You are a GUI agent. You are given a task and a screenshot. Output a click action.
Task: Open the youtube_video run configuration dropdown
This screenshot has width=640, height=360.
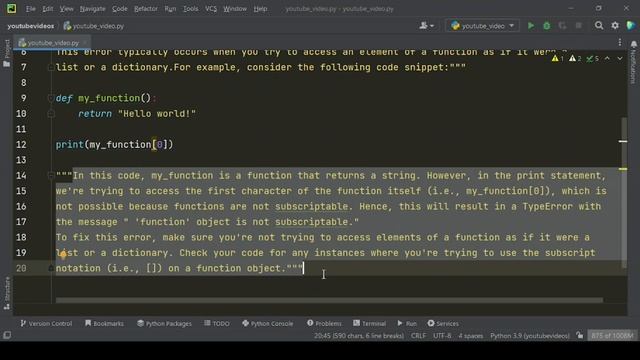pos(482,26)
